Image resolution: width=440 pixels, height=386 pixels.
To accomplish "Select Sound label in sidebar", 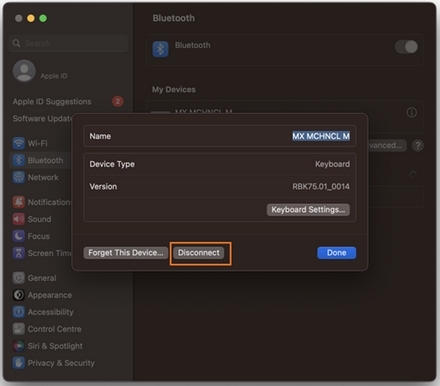I will click(x=39, y=219).
